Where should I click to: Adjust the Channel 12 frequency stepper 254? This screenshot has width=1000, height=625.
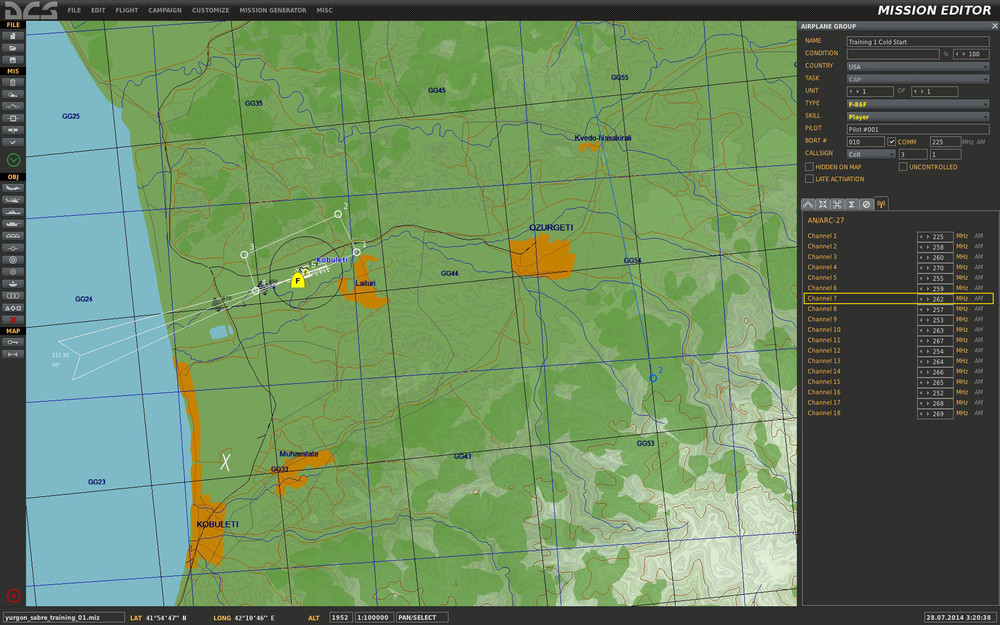[x=935, y=351]
